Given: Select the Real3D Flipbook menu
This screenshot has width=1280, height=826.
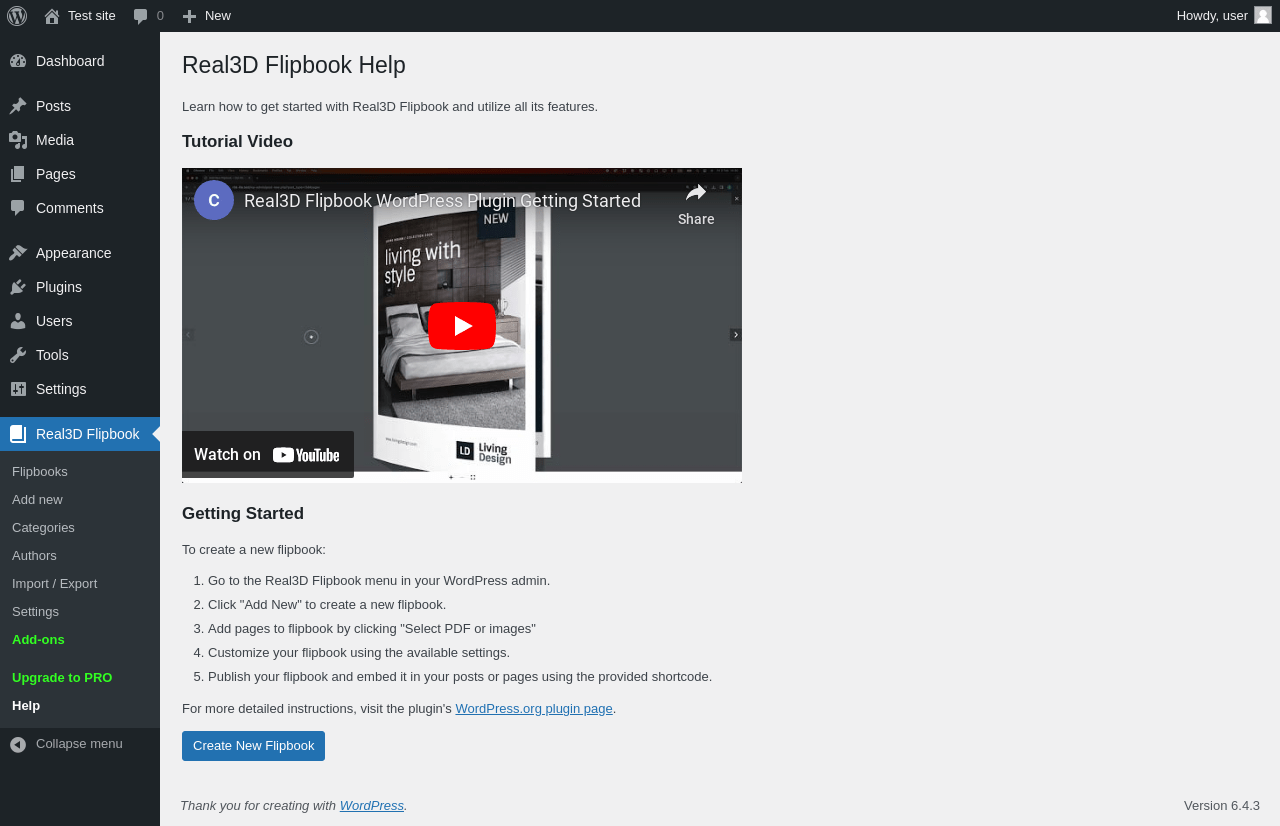Looking at the screenshot, I should click(80, 434).
